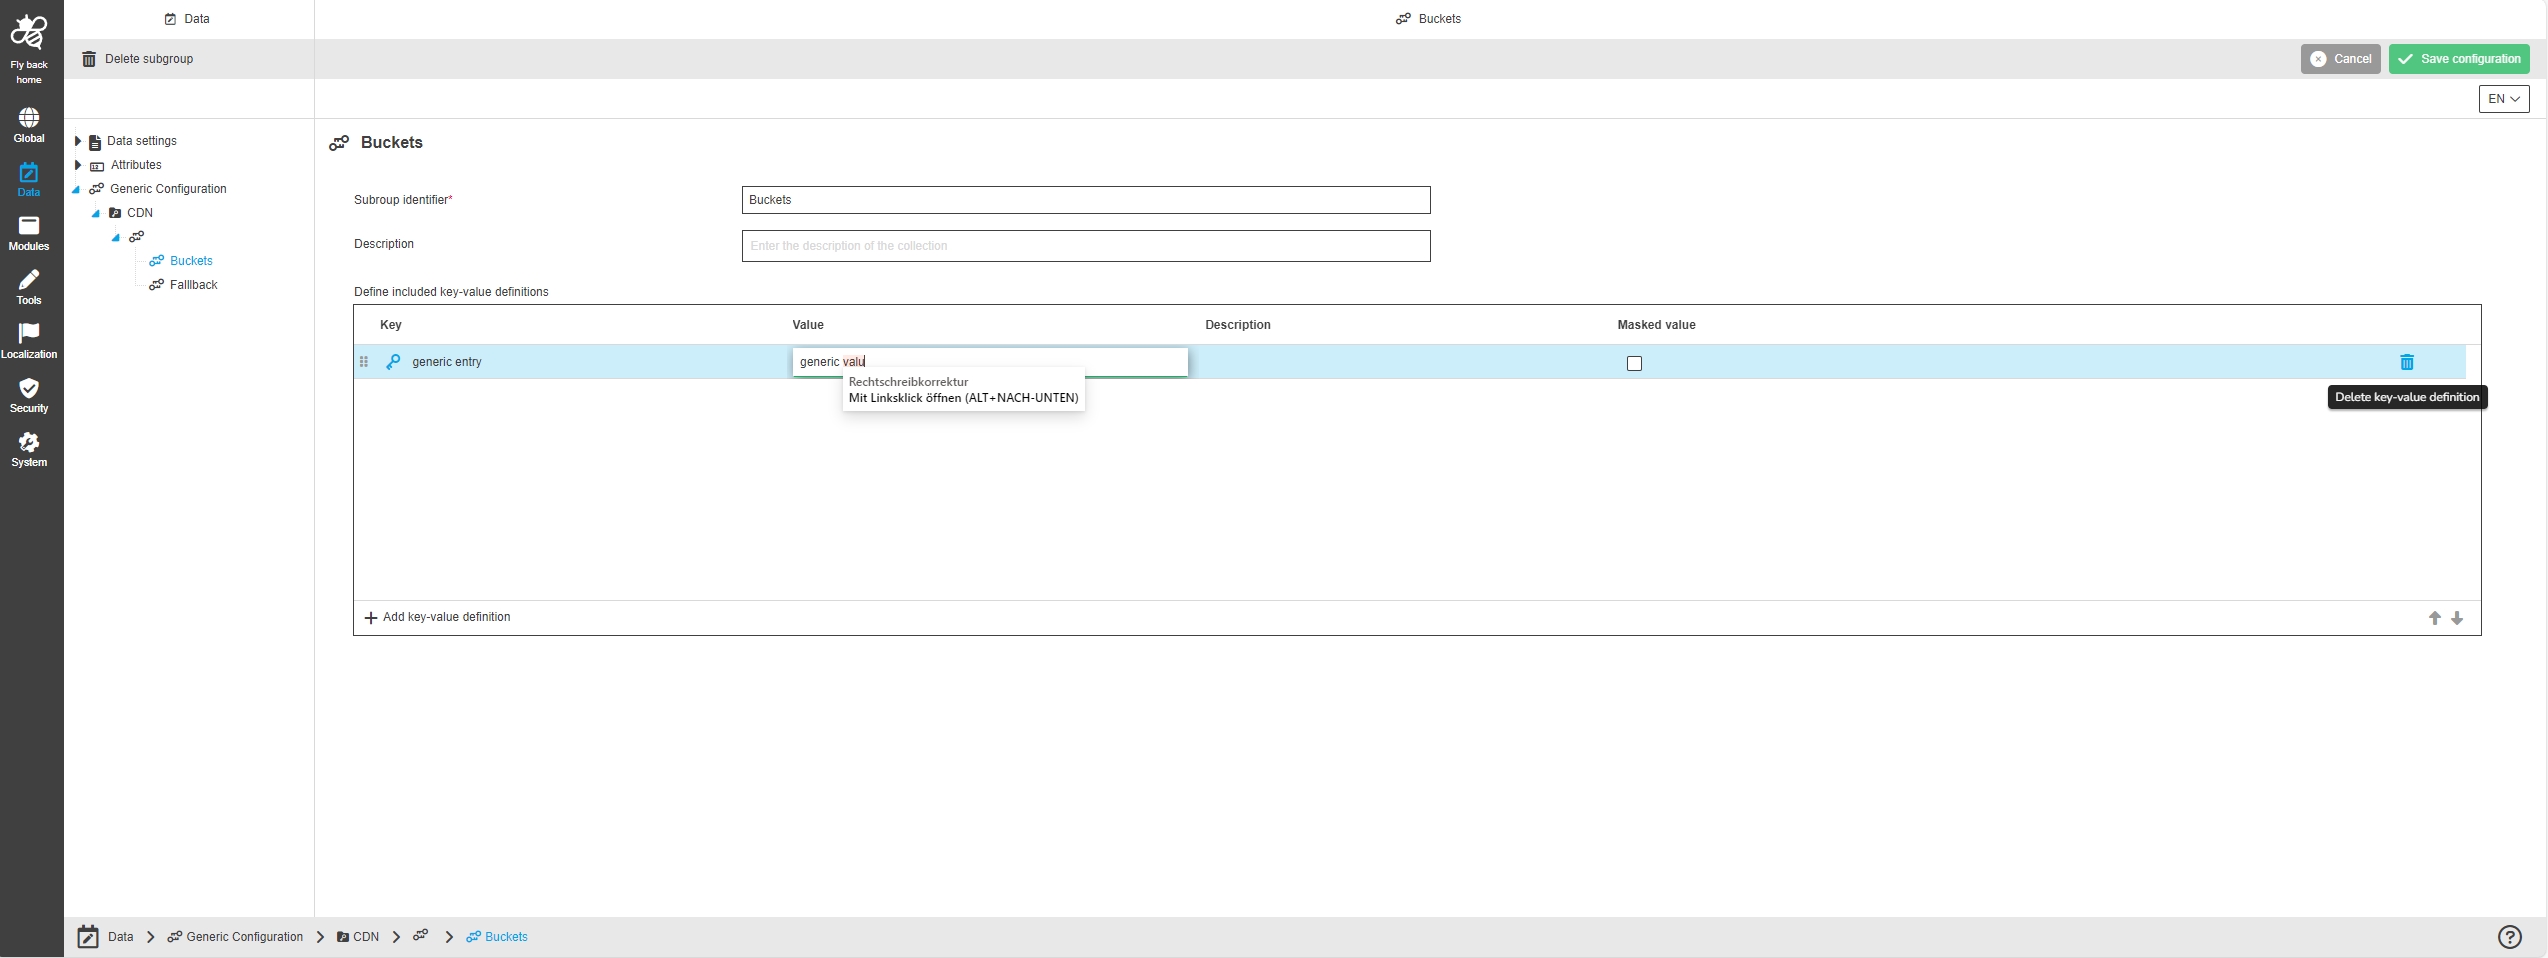Open the System gear section
This screenshot has height=958, width=2548.
(29, 449)
